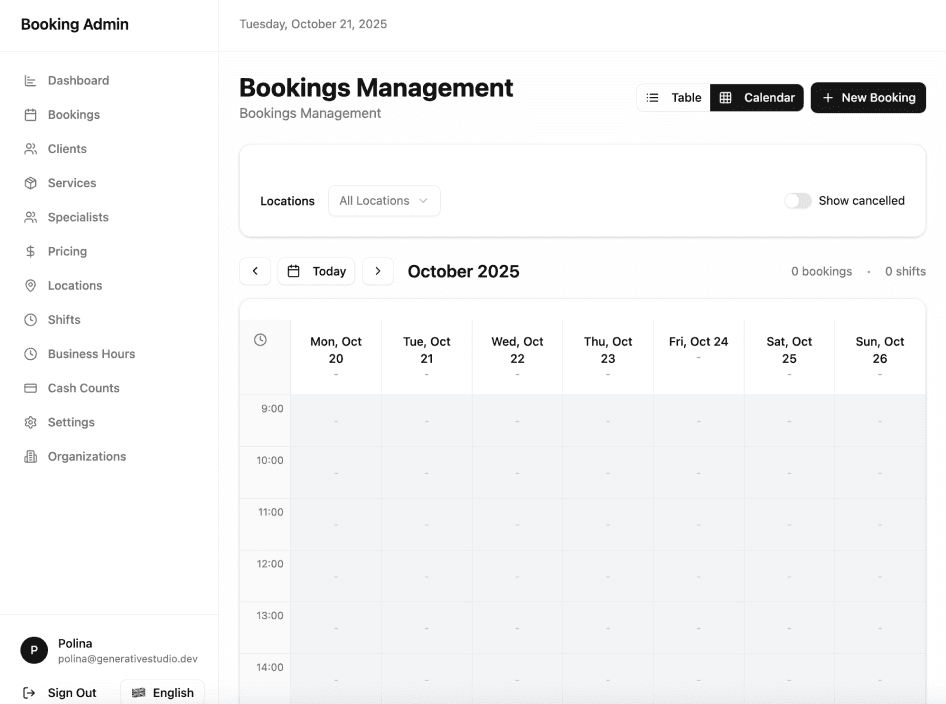Click the Bookings calendar icon in sidebar
This screenshot has height=704, width=946.
30,115
